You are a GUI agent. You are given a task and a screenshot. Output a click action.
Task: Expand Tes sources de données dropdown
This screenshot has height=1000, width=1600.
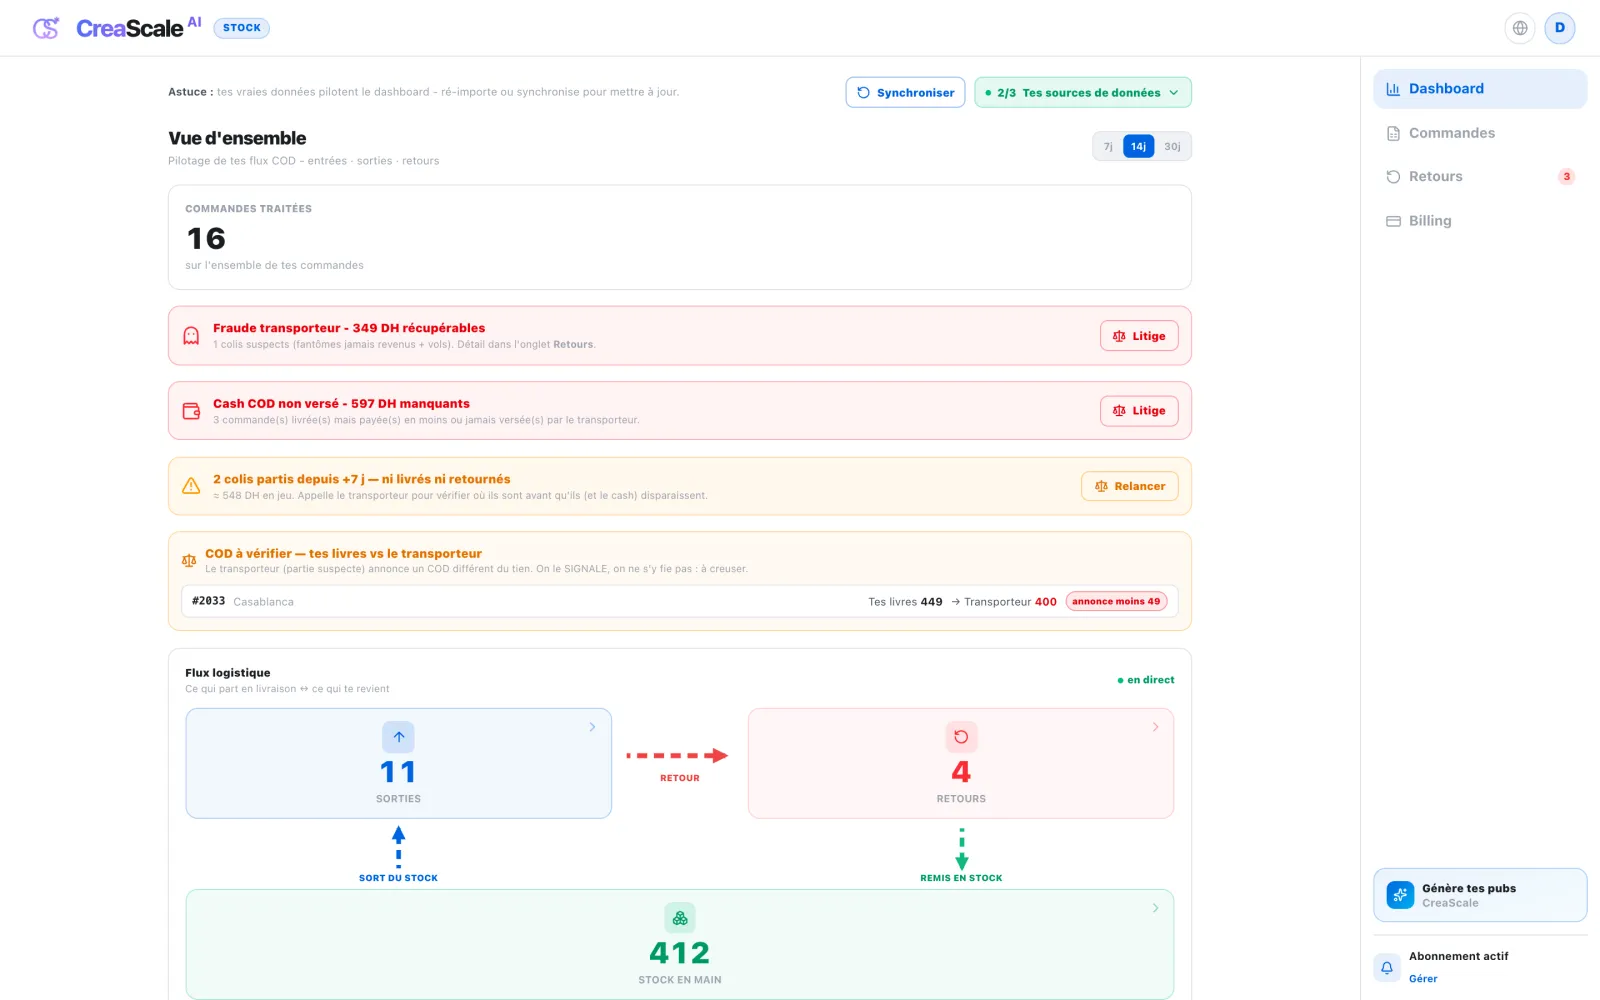pos(1083,93)
